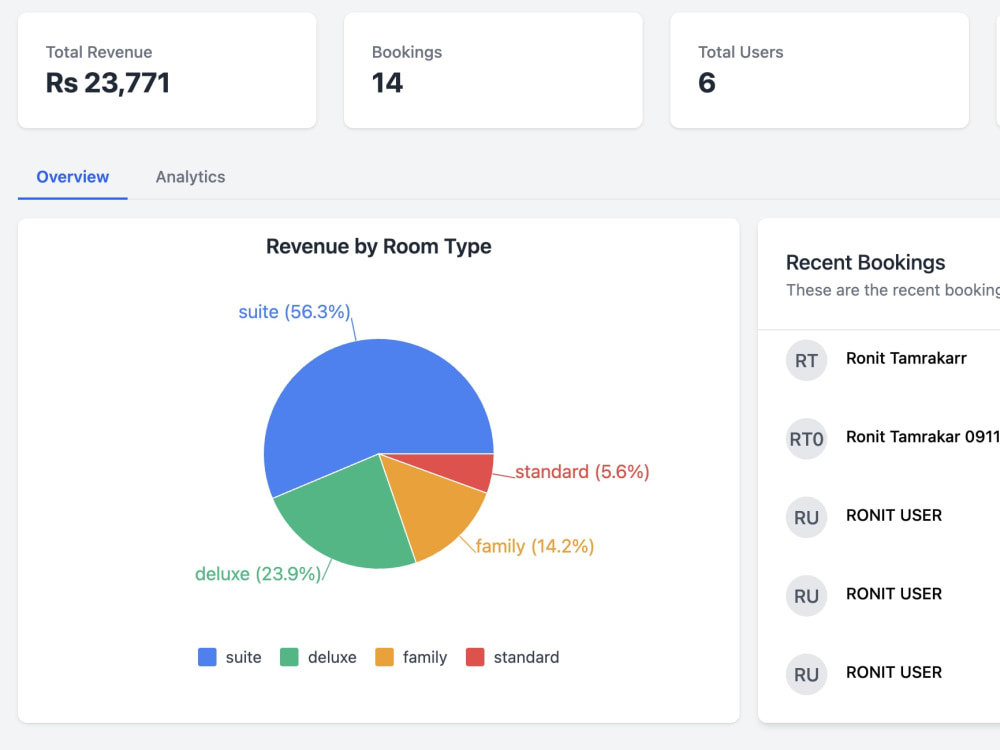Open the Total Users card
This screenshot has height=750, width=1000.
coord(820,70)
